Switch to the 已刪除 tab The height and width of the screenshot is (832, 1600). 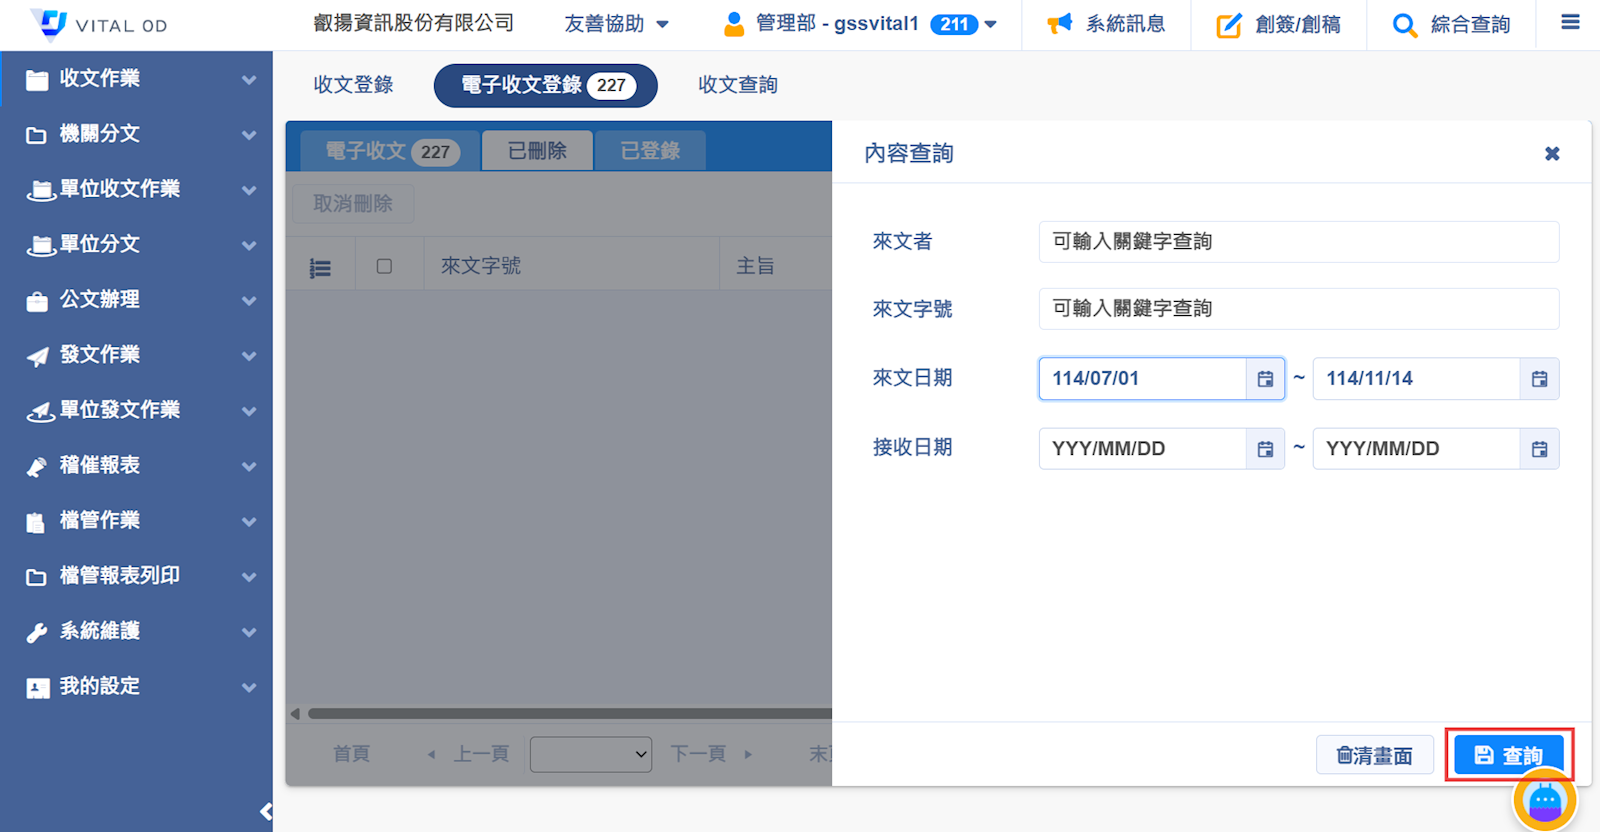coord(537,151)
